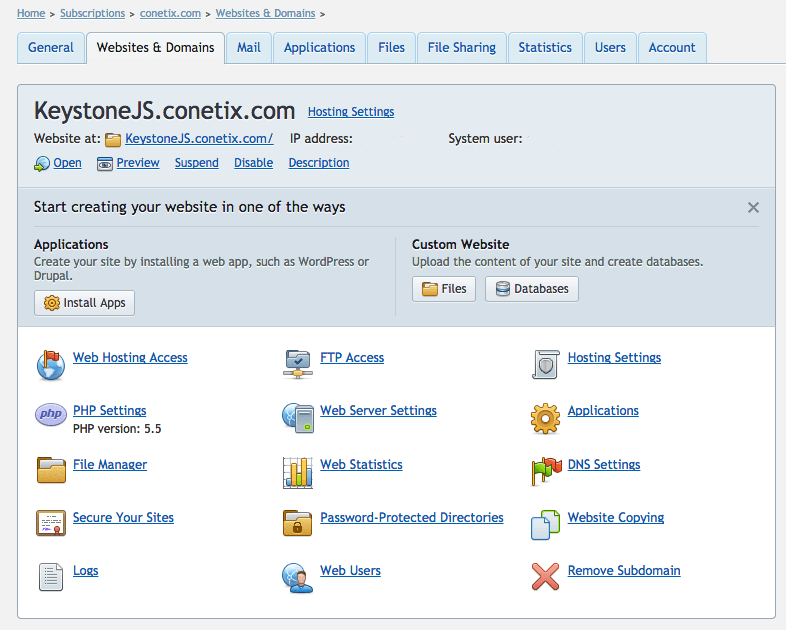Image resolution: width=786 pixels, height=630 pixels.
Task: Click the KeystoneJS.conetix.com page heading
Action: [164, 111]
